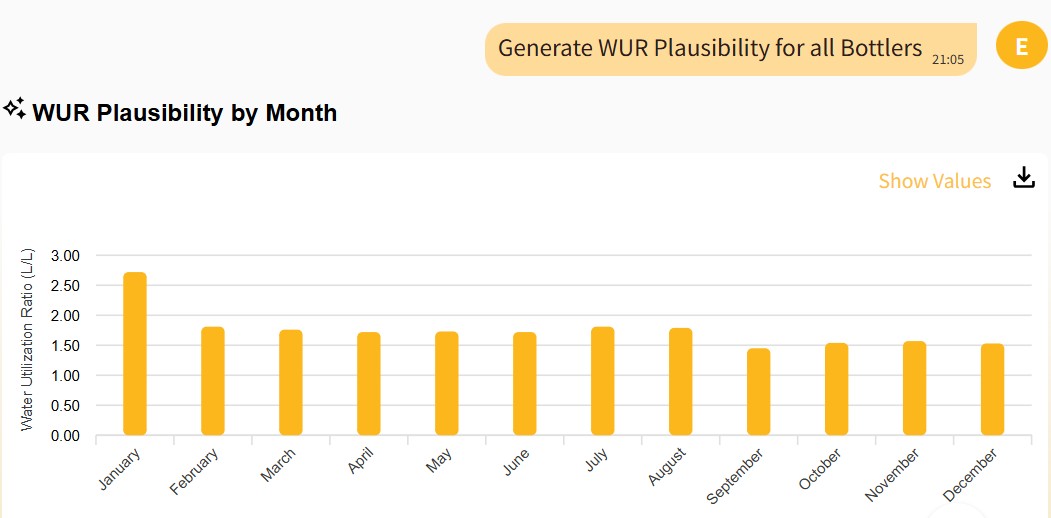Screen dimensions: 1051x518
Task: Select the November bar
Action: 915,388
